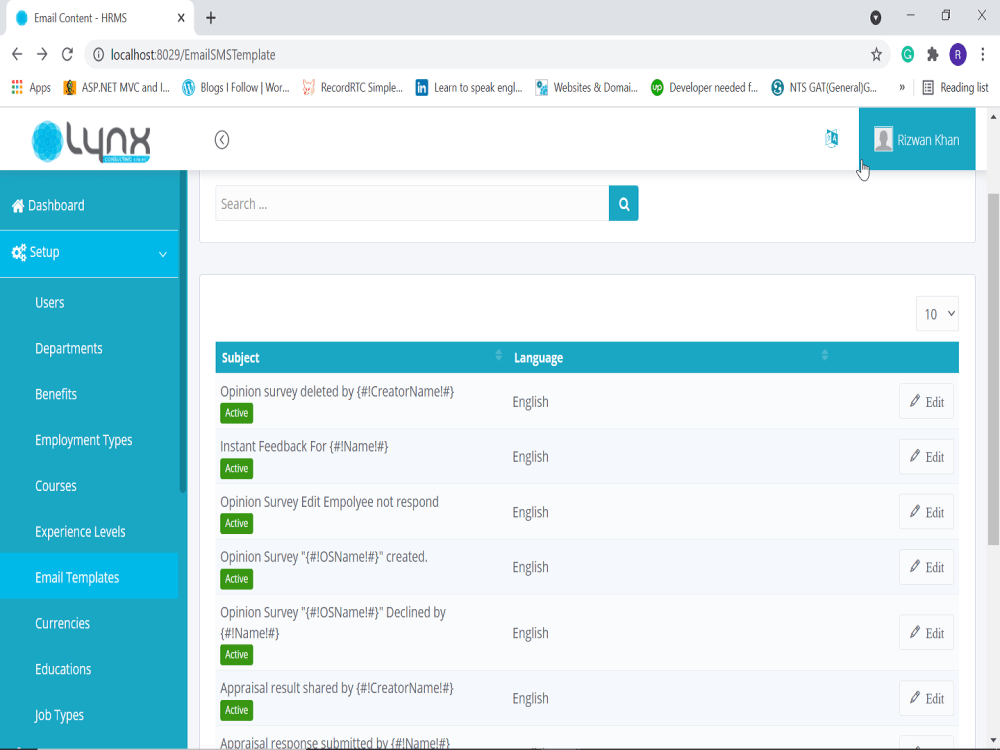Open the Apps bookmarks grid

[x=31, y=87]
